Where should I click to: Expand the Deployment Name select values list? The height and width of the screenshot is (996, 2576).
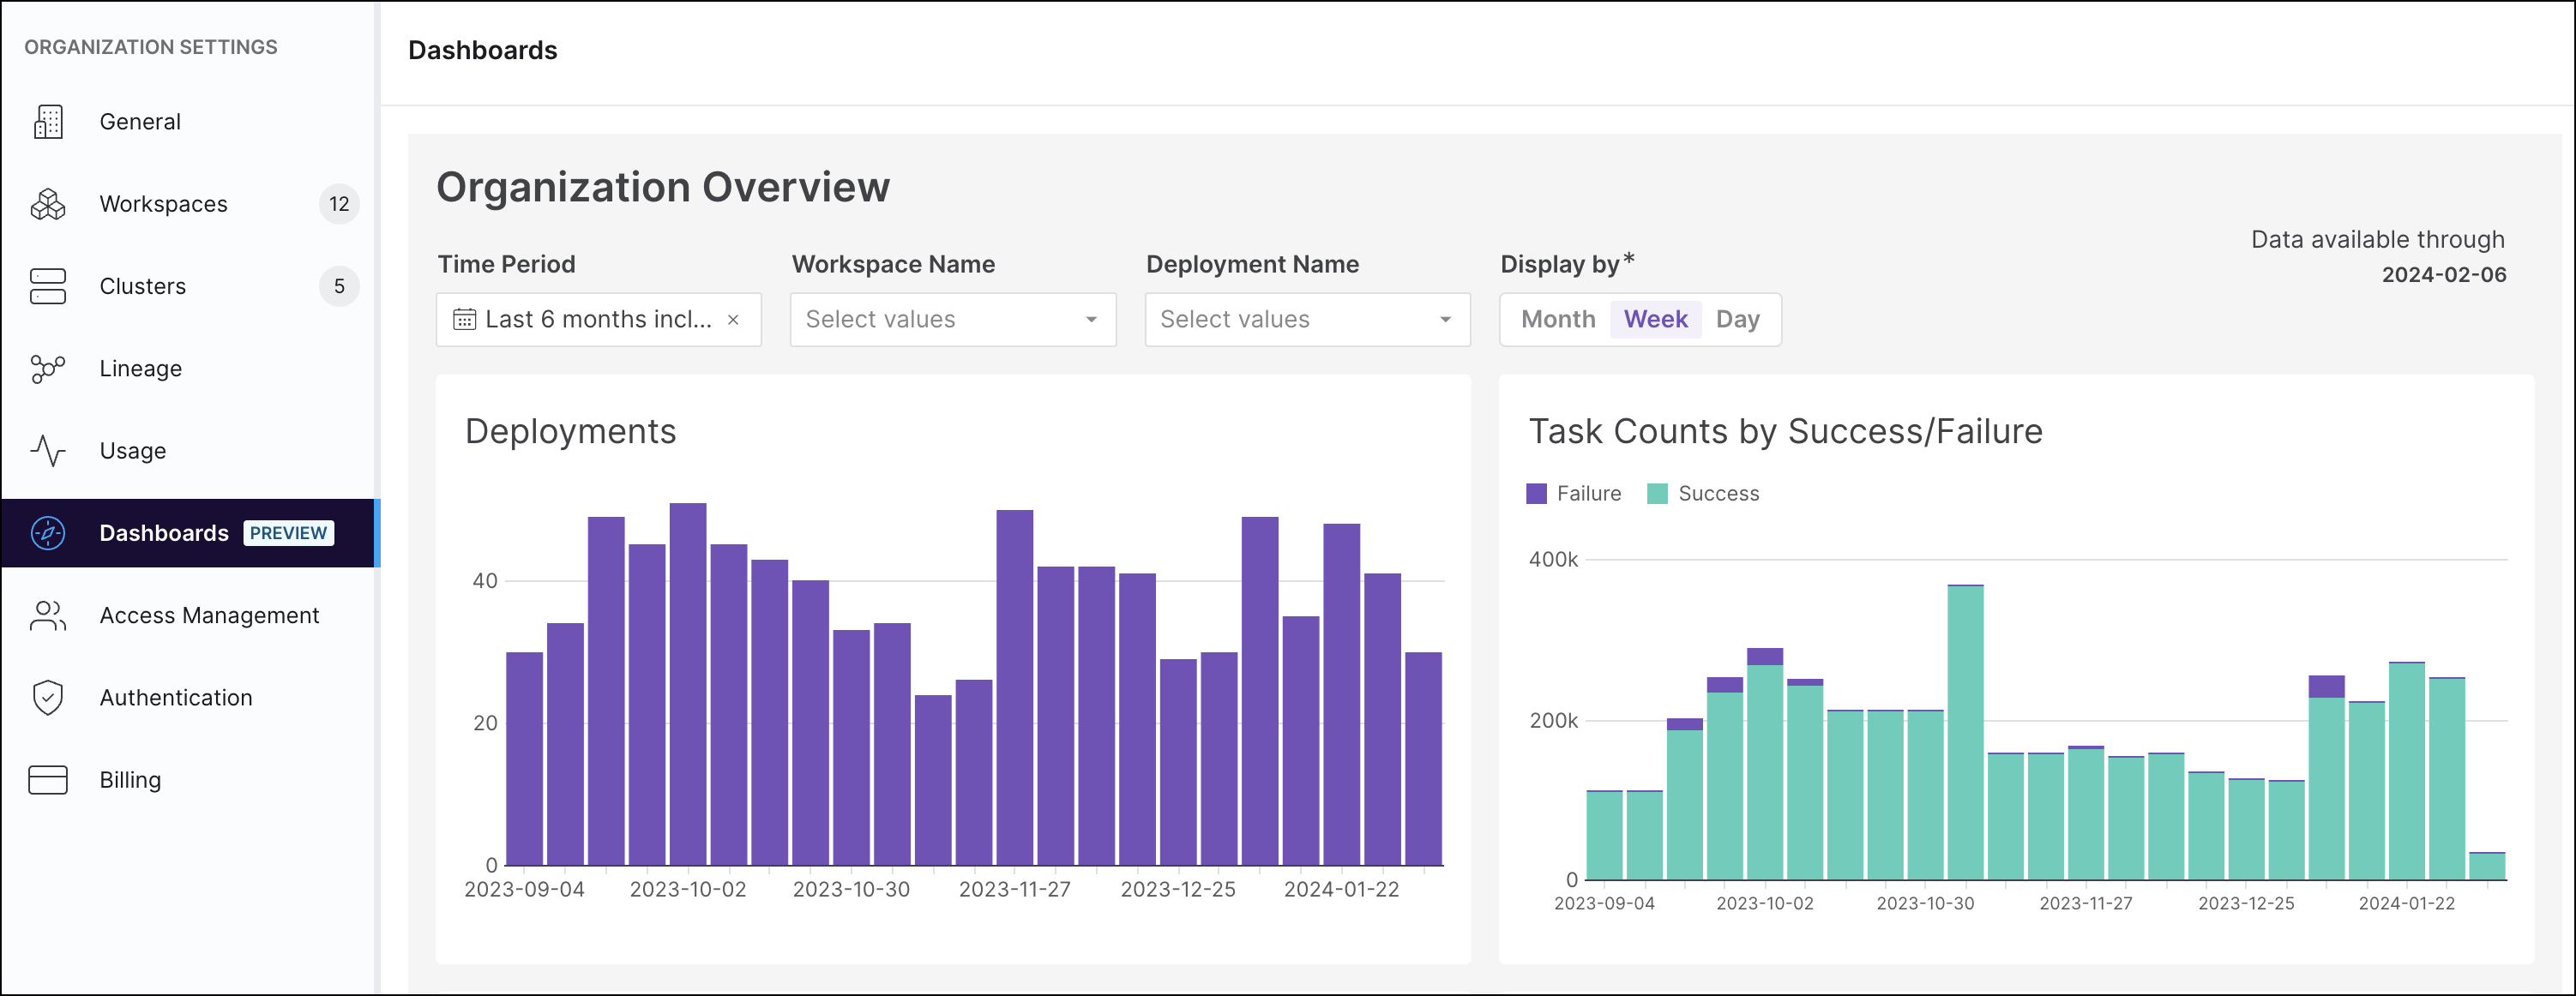click(x=1306, y=319)
